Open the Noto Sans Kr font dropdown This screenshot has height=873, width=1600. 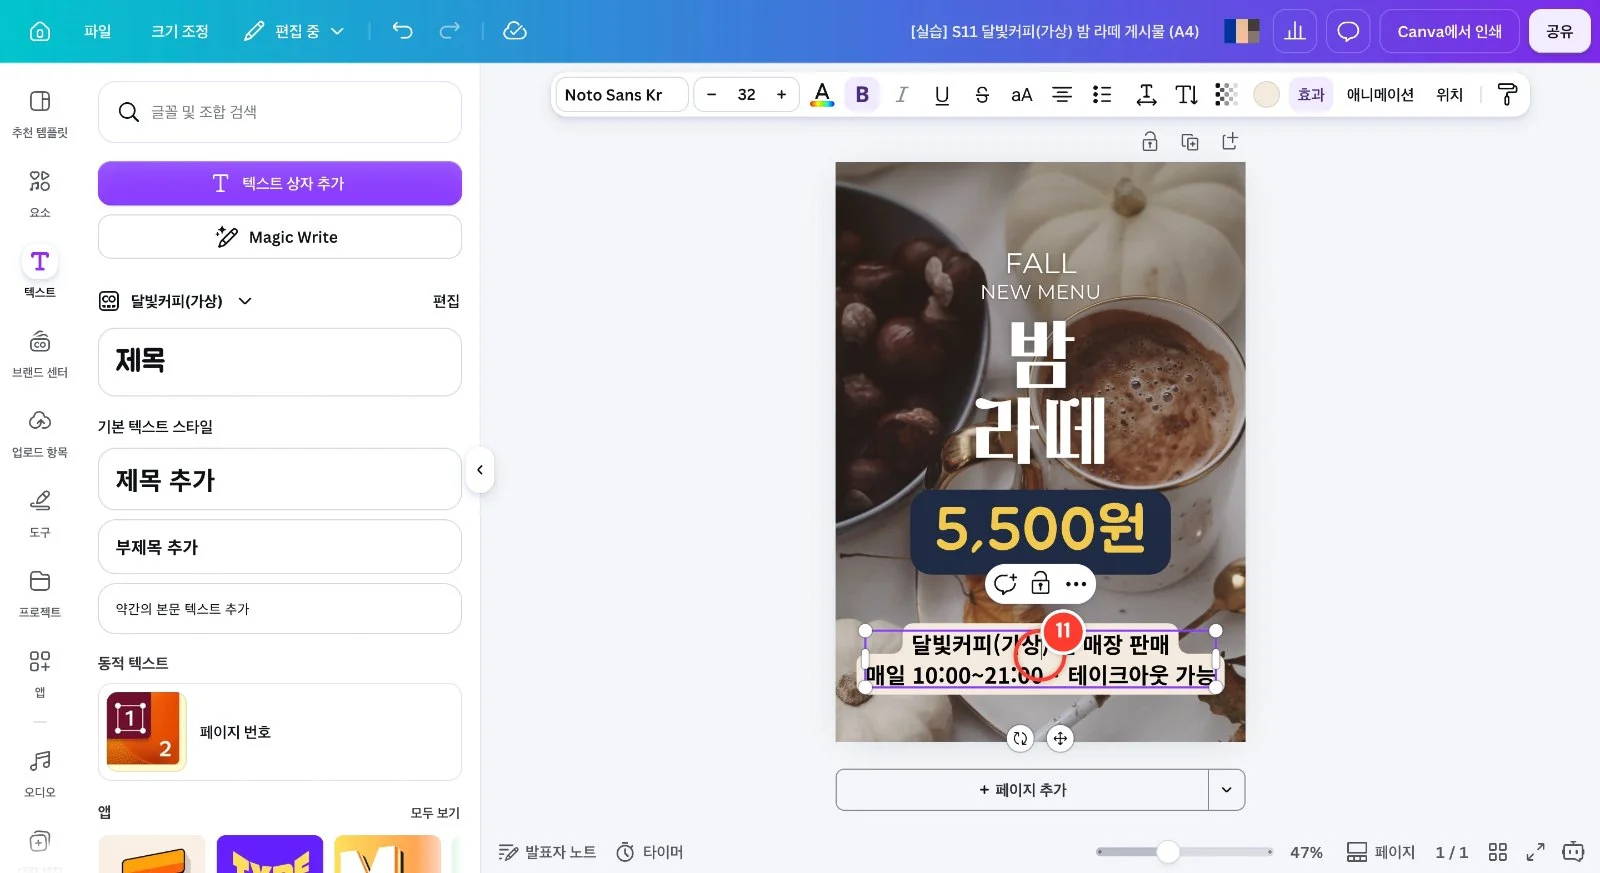tap(622, 95)
